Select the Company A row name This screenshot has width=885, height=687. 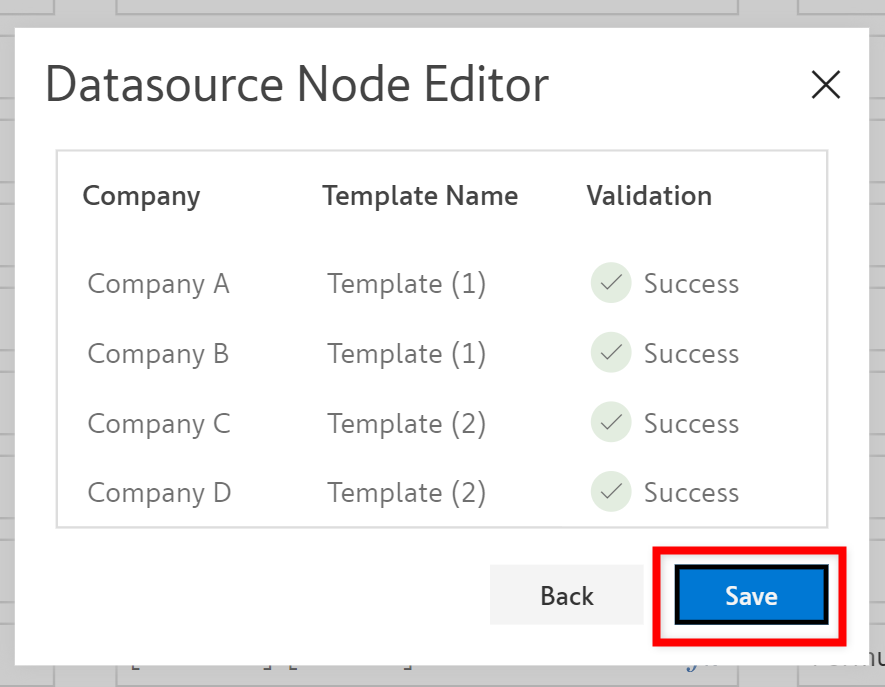(158, 284)
